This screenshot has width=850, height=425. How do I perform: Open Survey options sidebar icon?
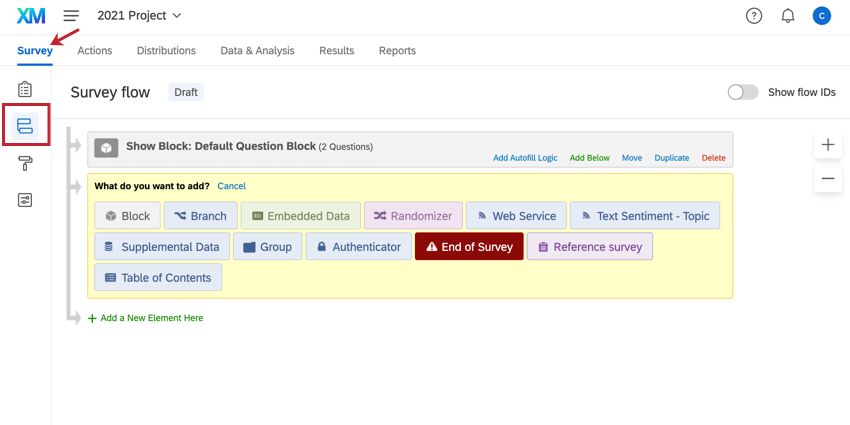click(25, 200)
